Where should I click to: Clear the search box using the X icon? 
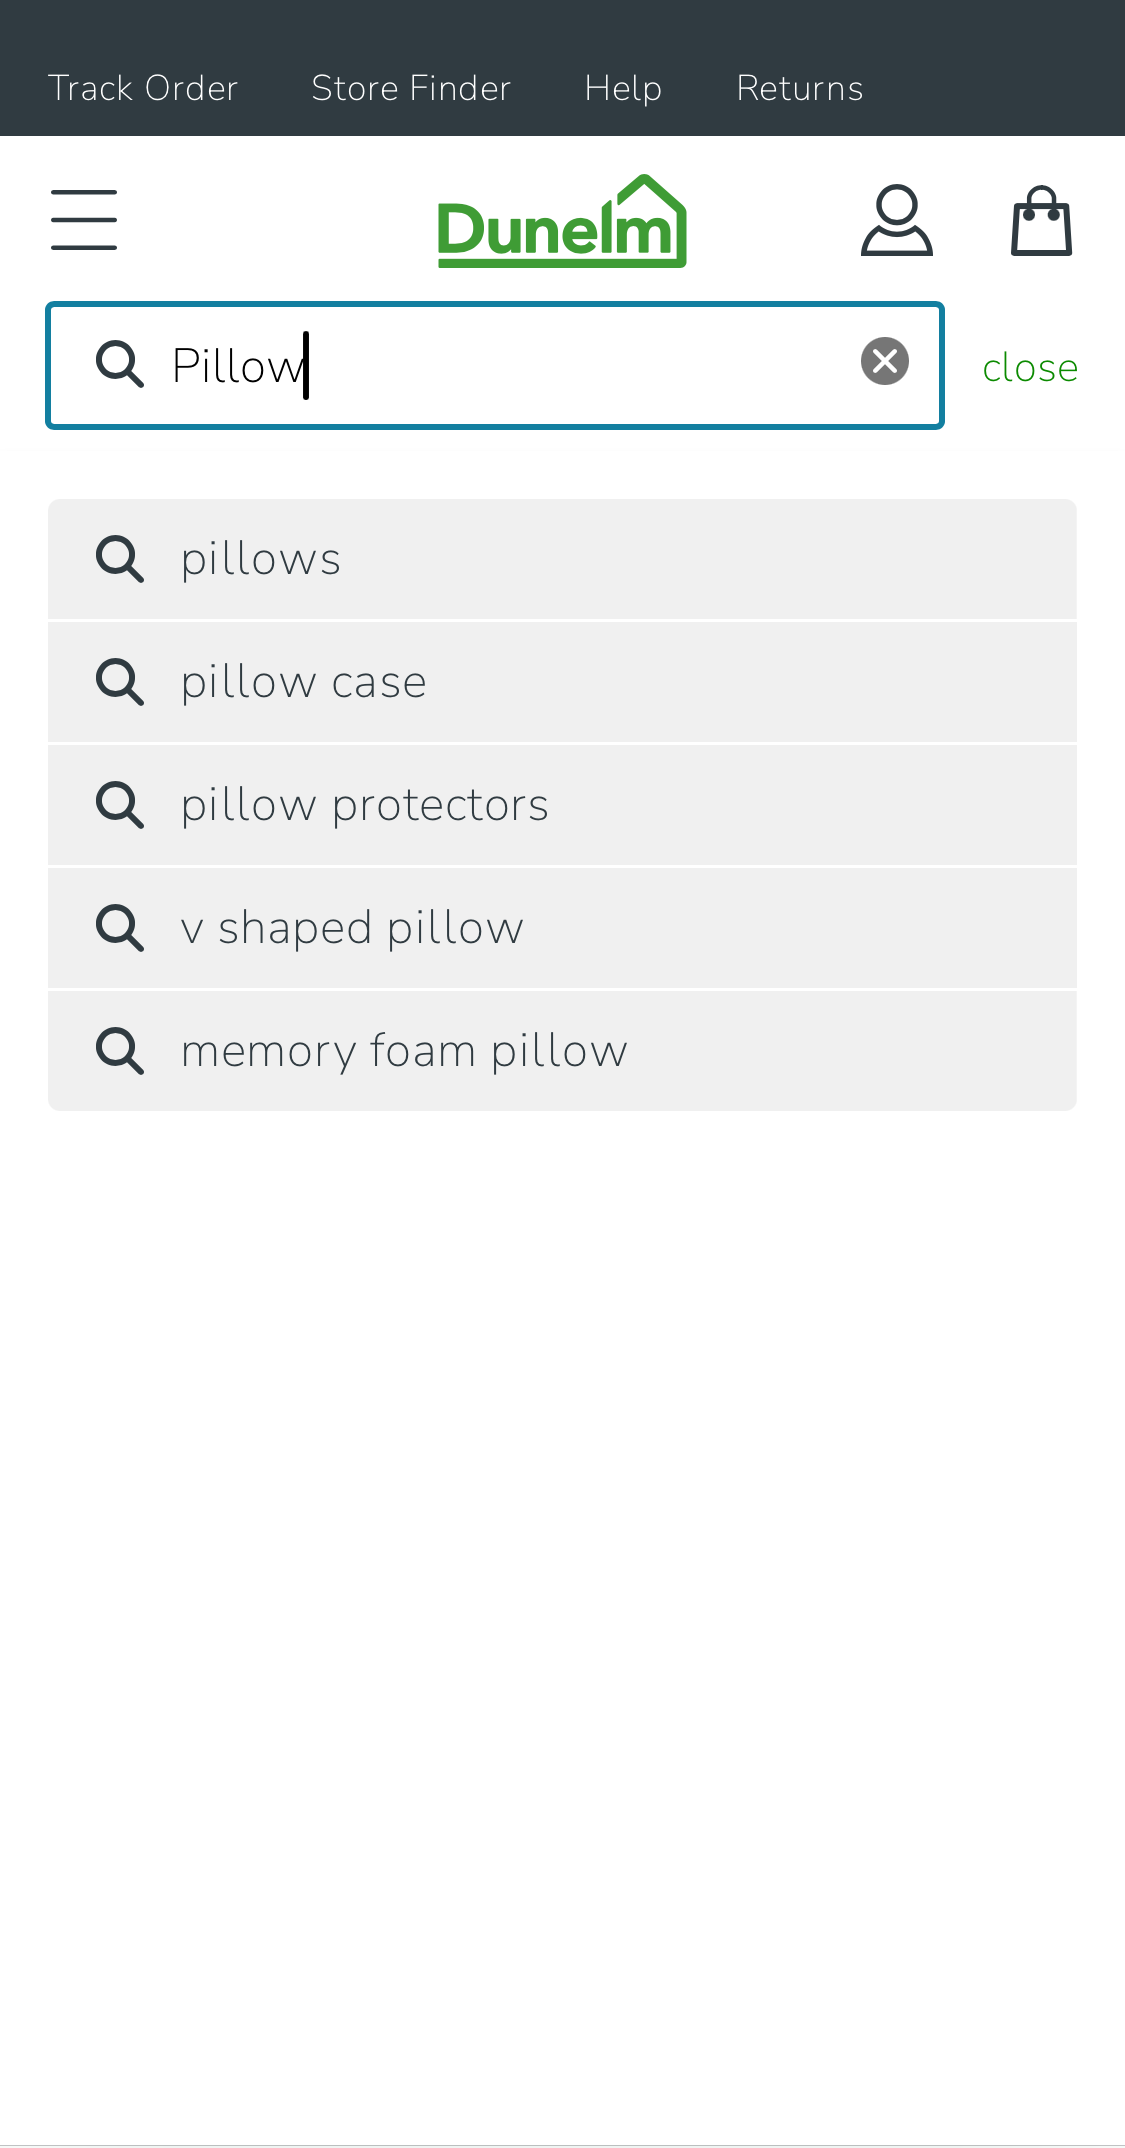coord(884,362)
